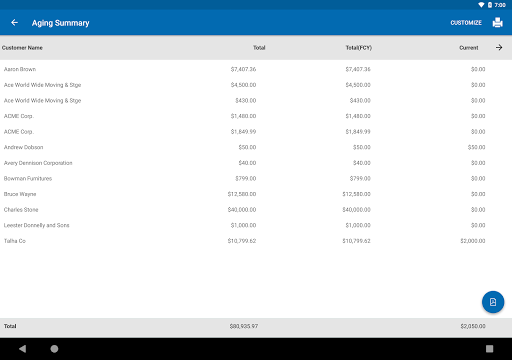This screenshot has height=360, width=512.
Task: Open Talha Co customer entry
Action: point(256,241)
